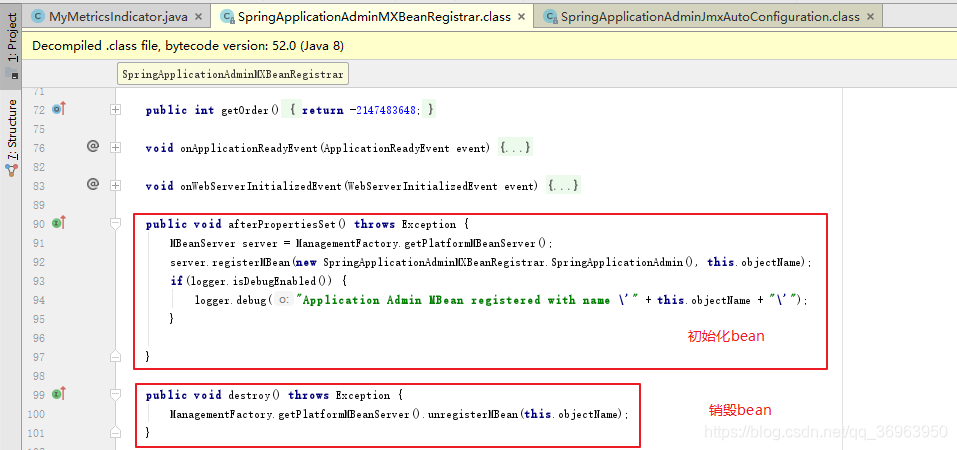Expand folded {...} of onApplicationReadyEvent

point(515,148)
